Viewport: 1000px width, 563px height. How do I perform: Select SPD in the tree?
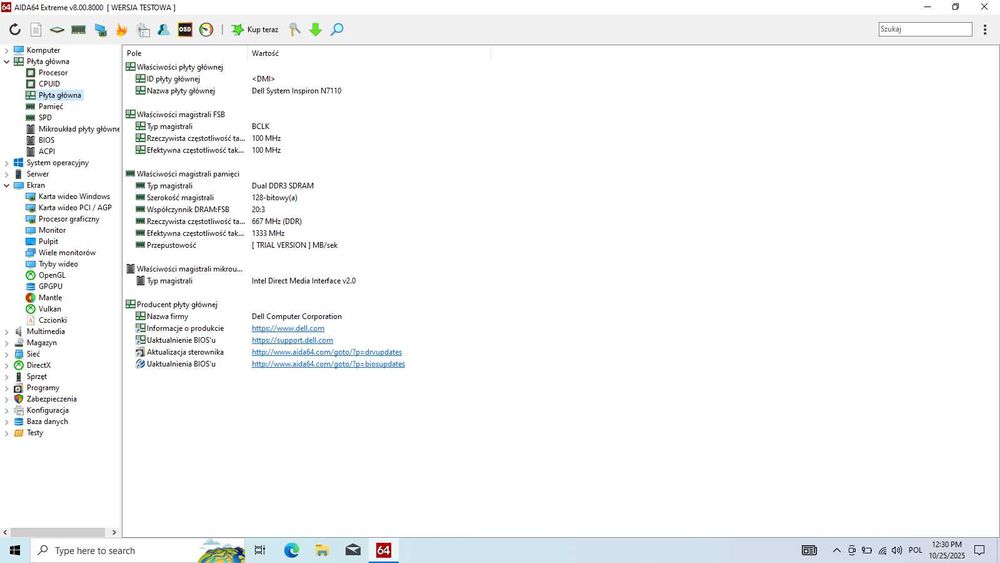pyautogui.click(x=45, y=118)
